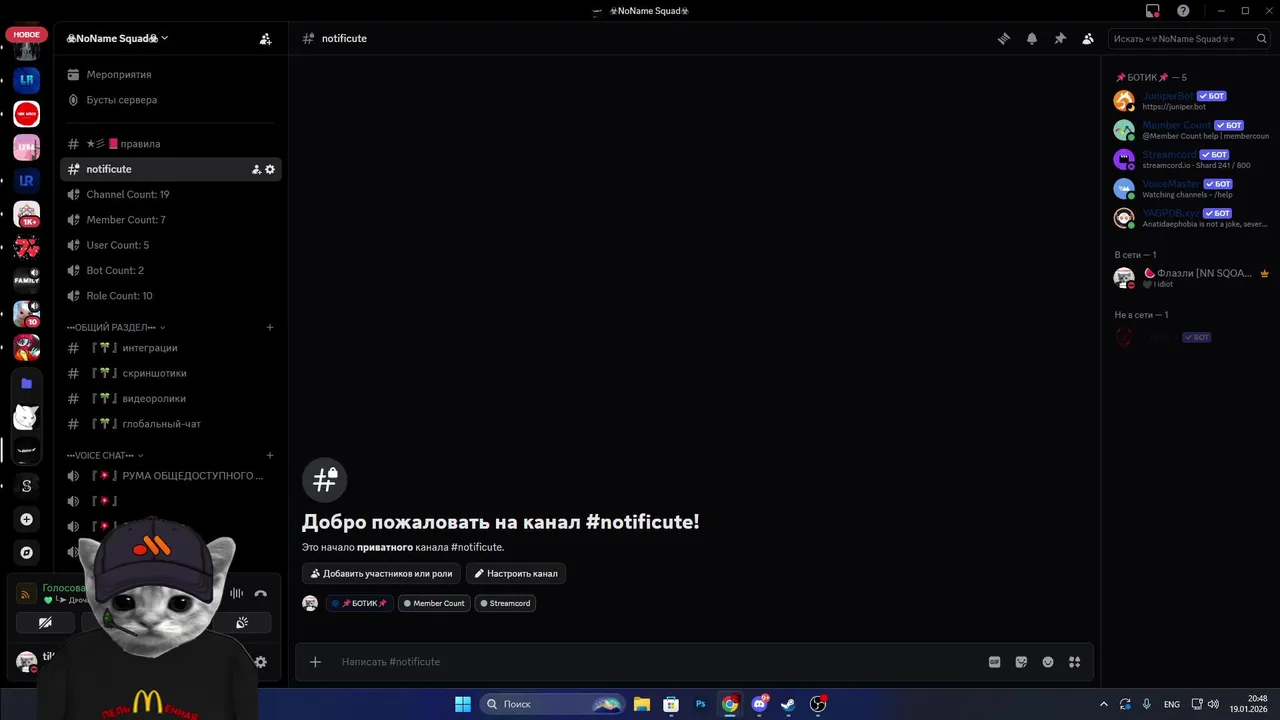
Task: Open the видеоролики channel
Action: 170,398
